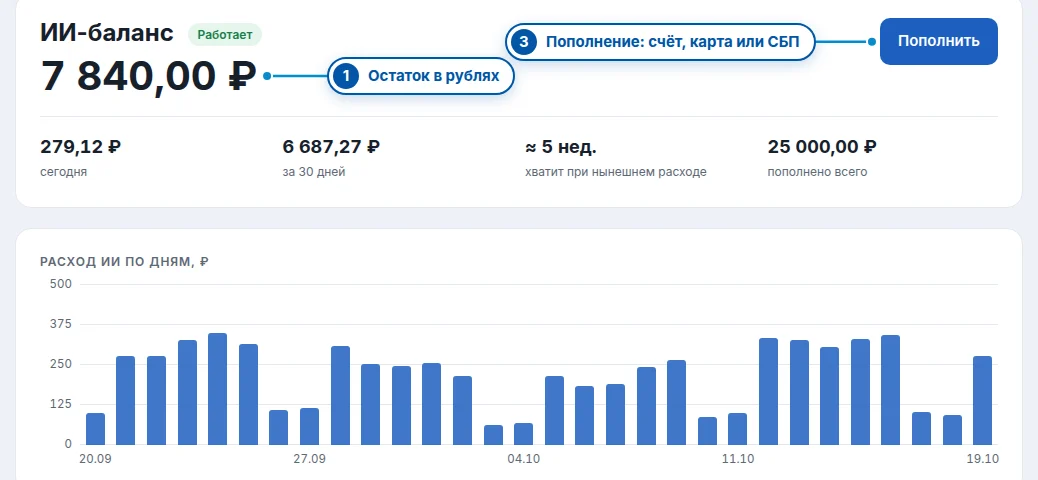Click the 6 687,27 ₽ value
Viewport: 1038px width, 480px height.
(x=332, y=146)
